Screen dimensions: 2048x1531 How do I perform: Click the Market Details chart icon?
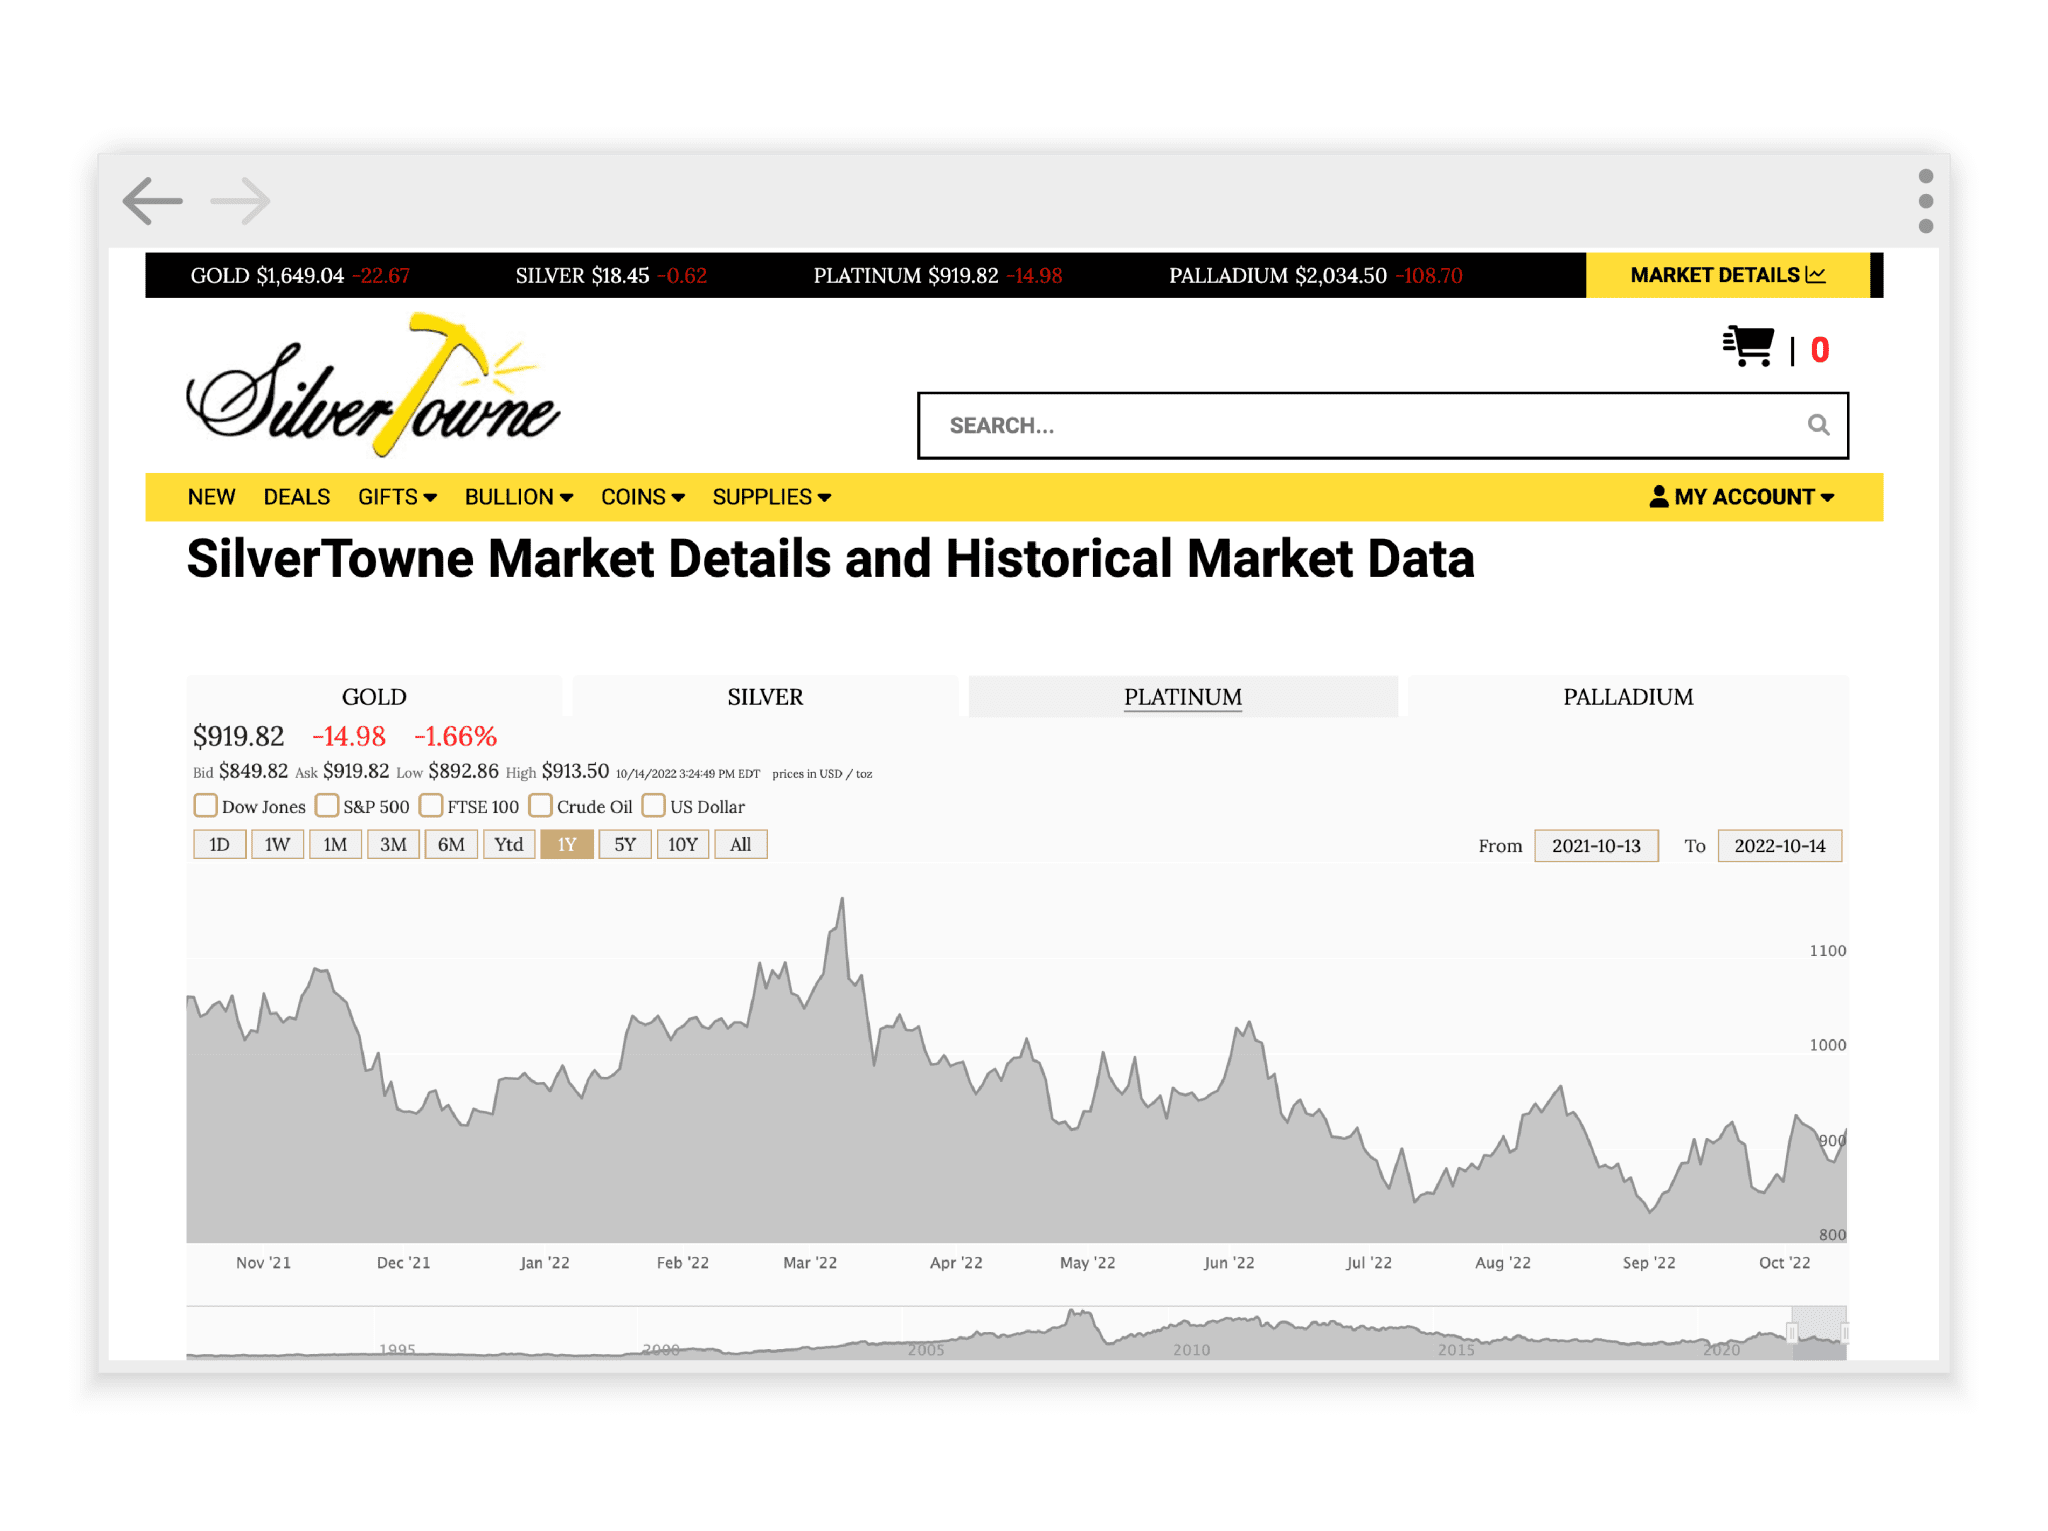click(x=1816, y=274)
